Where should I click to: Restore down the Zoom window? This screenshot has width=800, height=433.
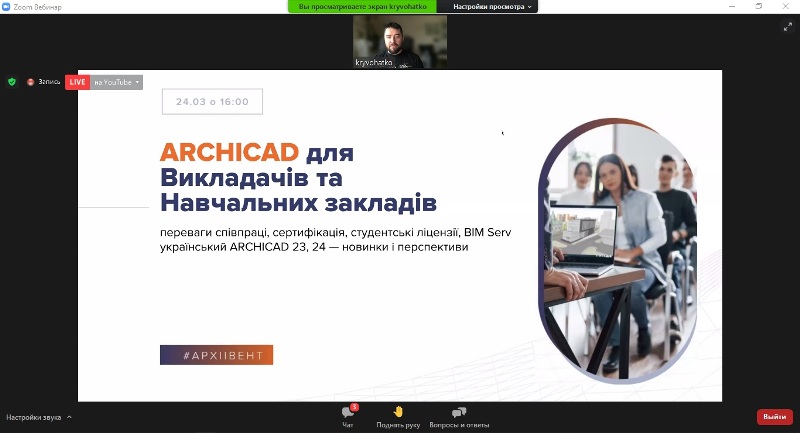coord(759,6)
